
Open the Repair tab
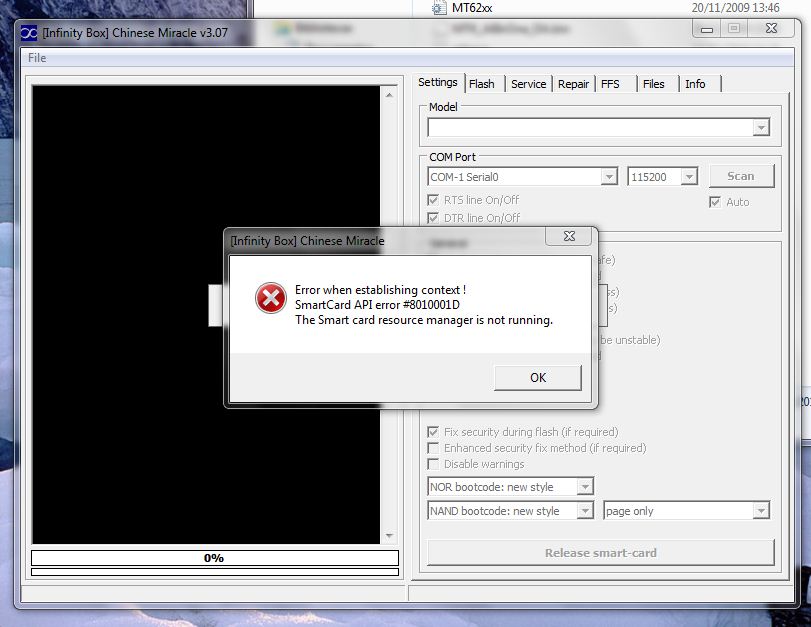573,84
